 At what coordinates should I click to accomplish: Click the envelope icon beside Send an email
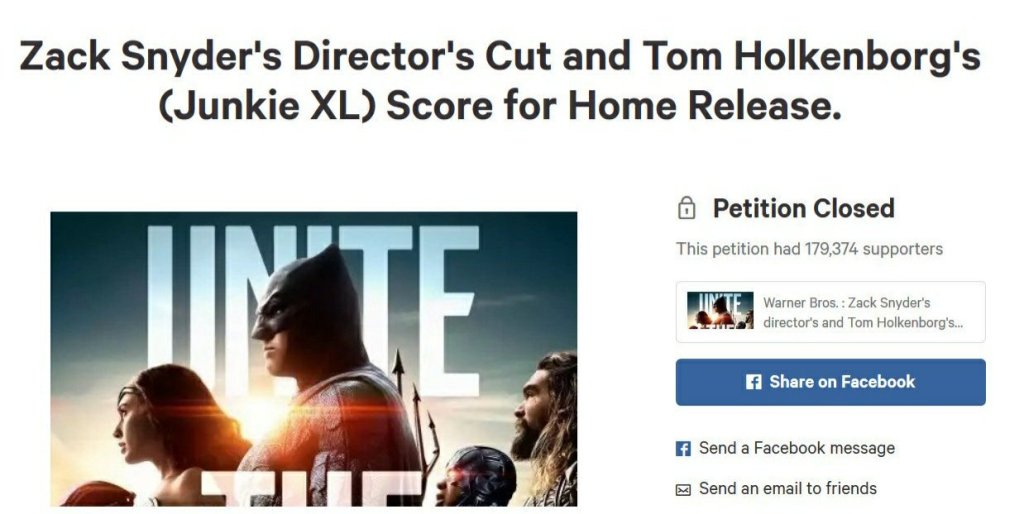(x=683, y=489)
